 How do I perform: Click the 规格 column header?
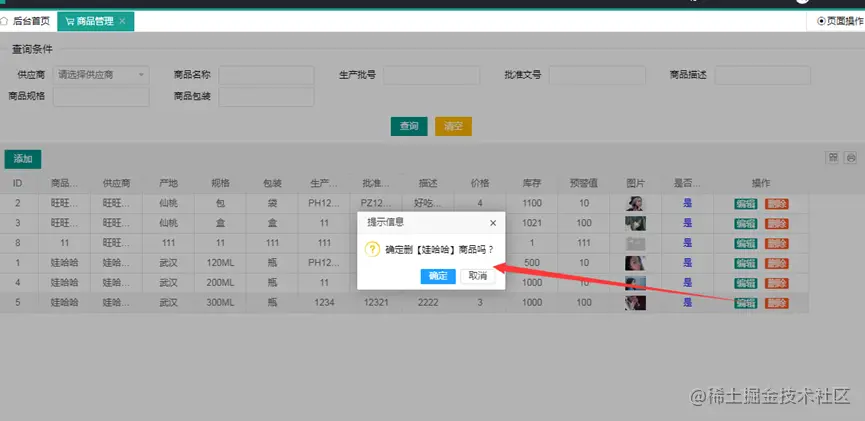point(220,183)
